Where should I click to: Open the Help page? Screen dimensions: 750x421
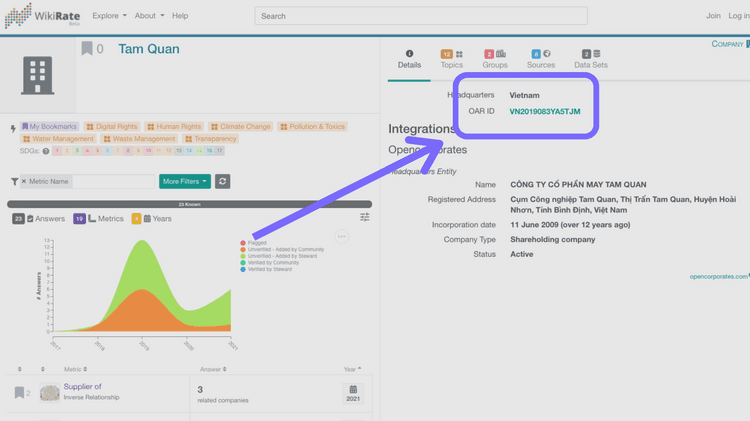[x=180, y=16]
